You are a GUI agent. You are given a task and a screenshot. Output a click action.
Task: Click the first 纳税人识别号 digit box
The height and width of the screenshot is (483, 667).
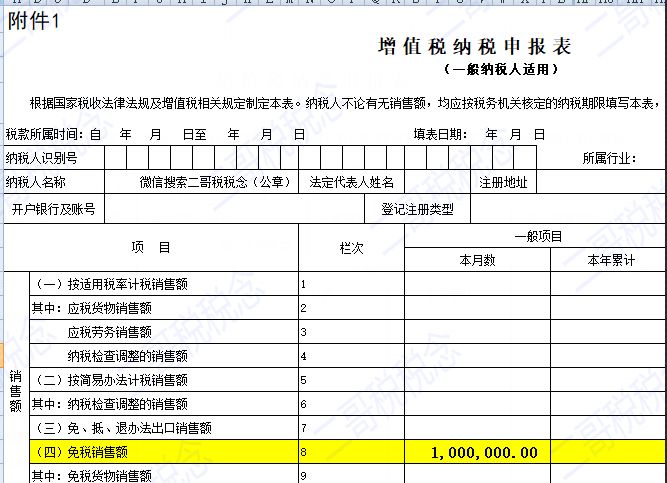coord(116,158)
